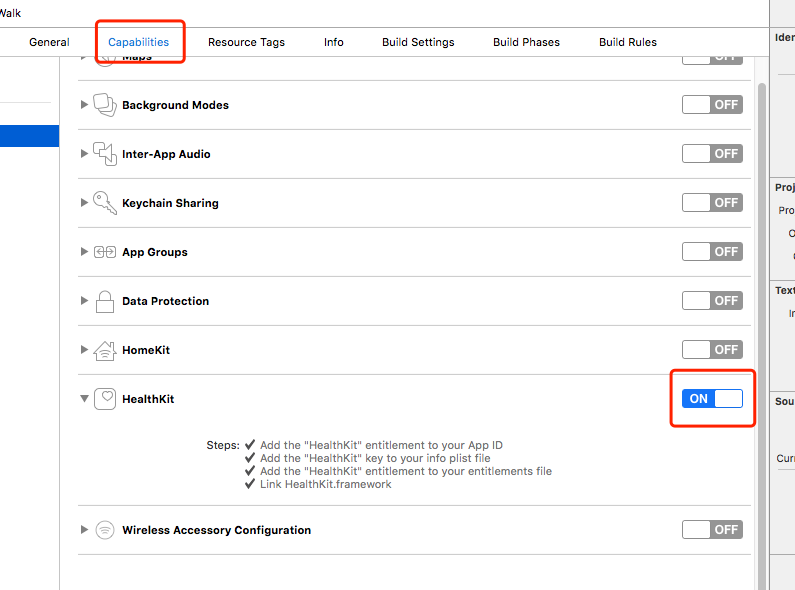Click the HealthKit heart icon
795x590 pixels.
pos(105,399)
